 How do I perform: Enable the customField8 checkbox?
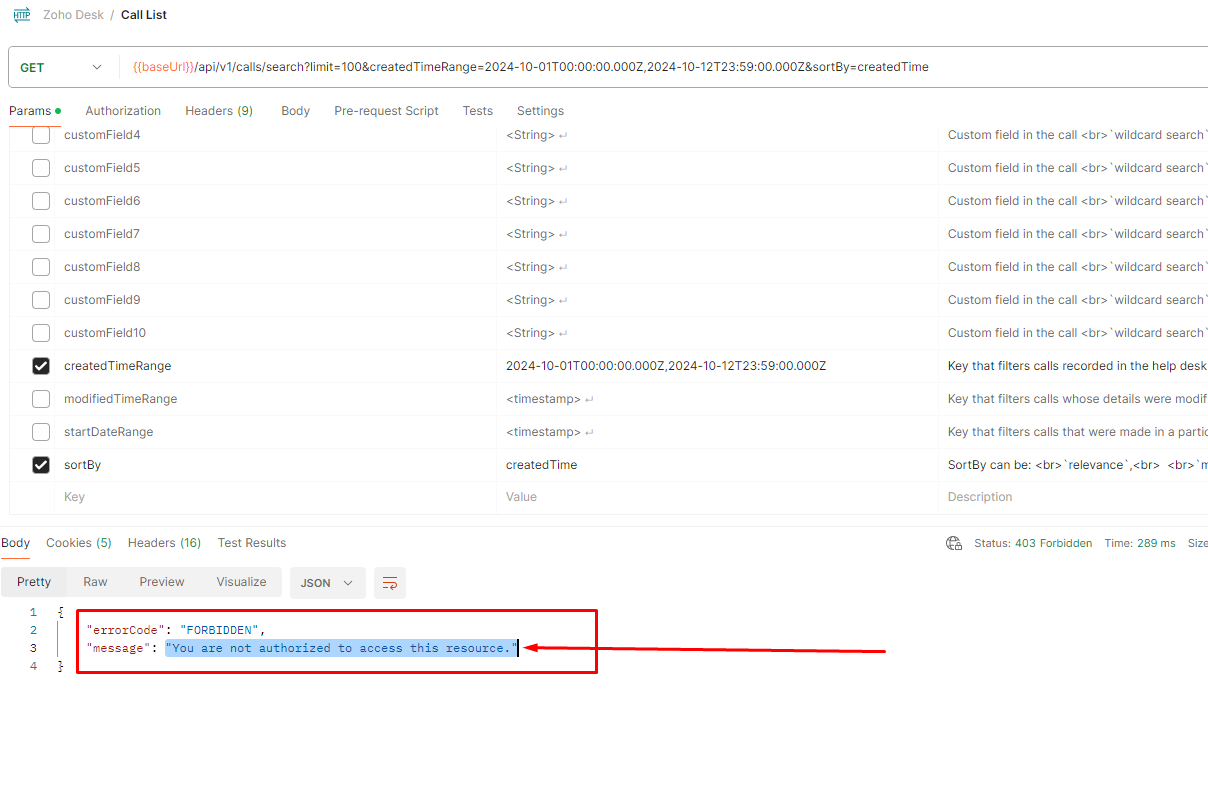click(x=41, y=267)
